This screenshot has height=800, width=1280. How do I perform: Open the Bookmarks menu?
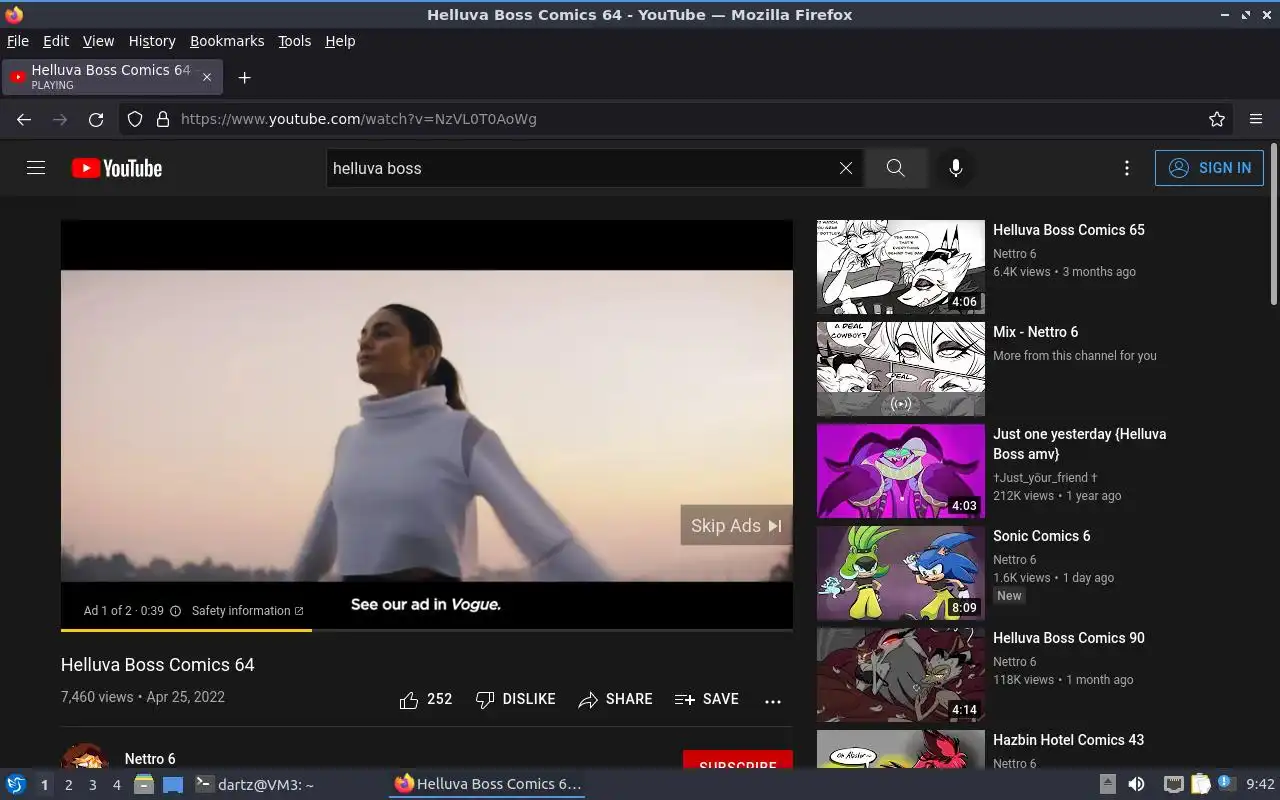(x=227, y=41)
